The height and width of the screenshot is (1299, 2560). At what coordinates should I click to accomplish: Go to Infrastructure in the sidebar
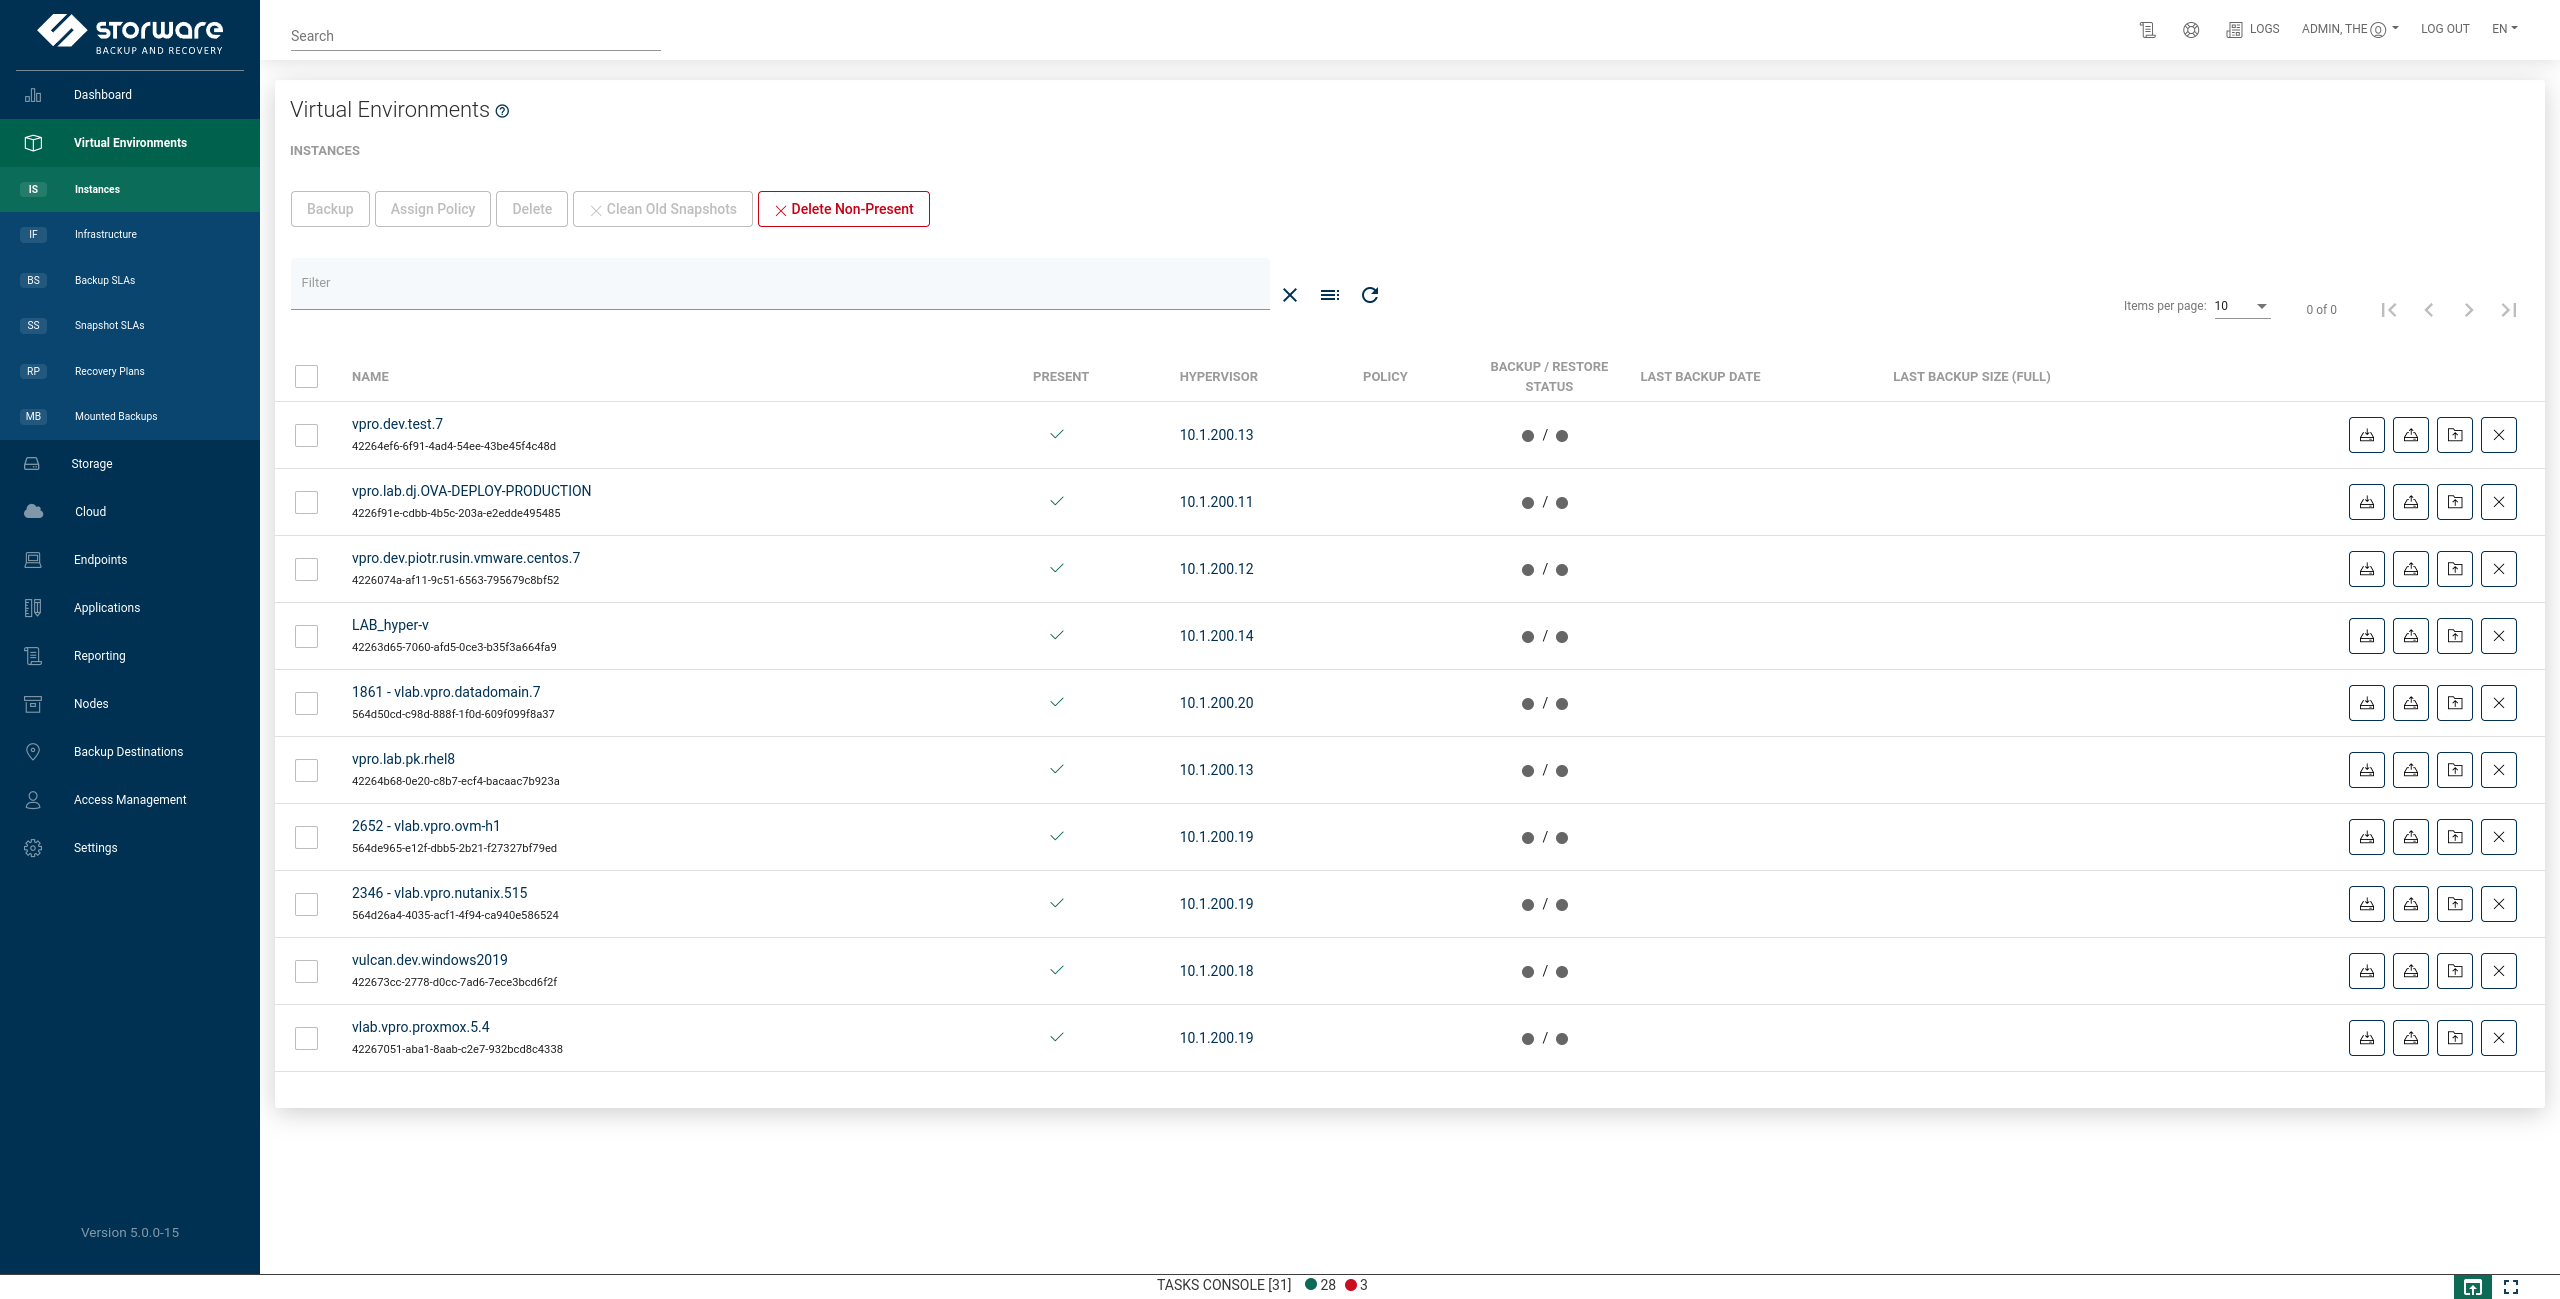pyautogui.click(x=105, y=234)
